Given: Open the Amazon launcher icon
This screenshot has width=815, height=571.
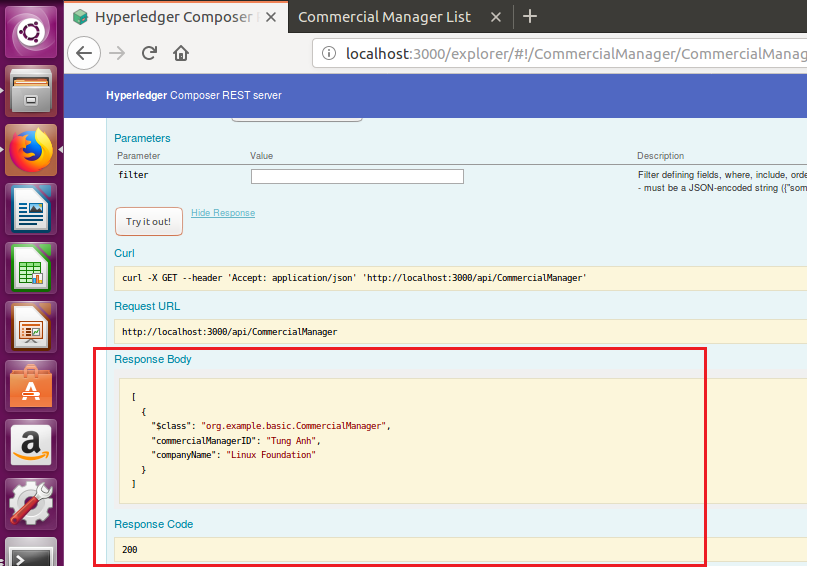Looking at the screenshot, I should tap(31, 445).
